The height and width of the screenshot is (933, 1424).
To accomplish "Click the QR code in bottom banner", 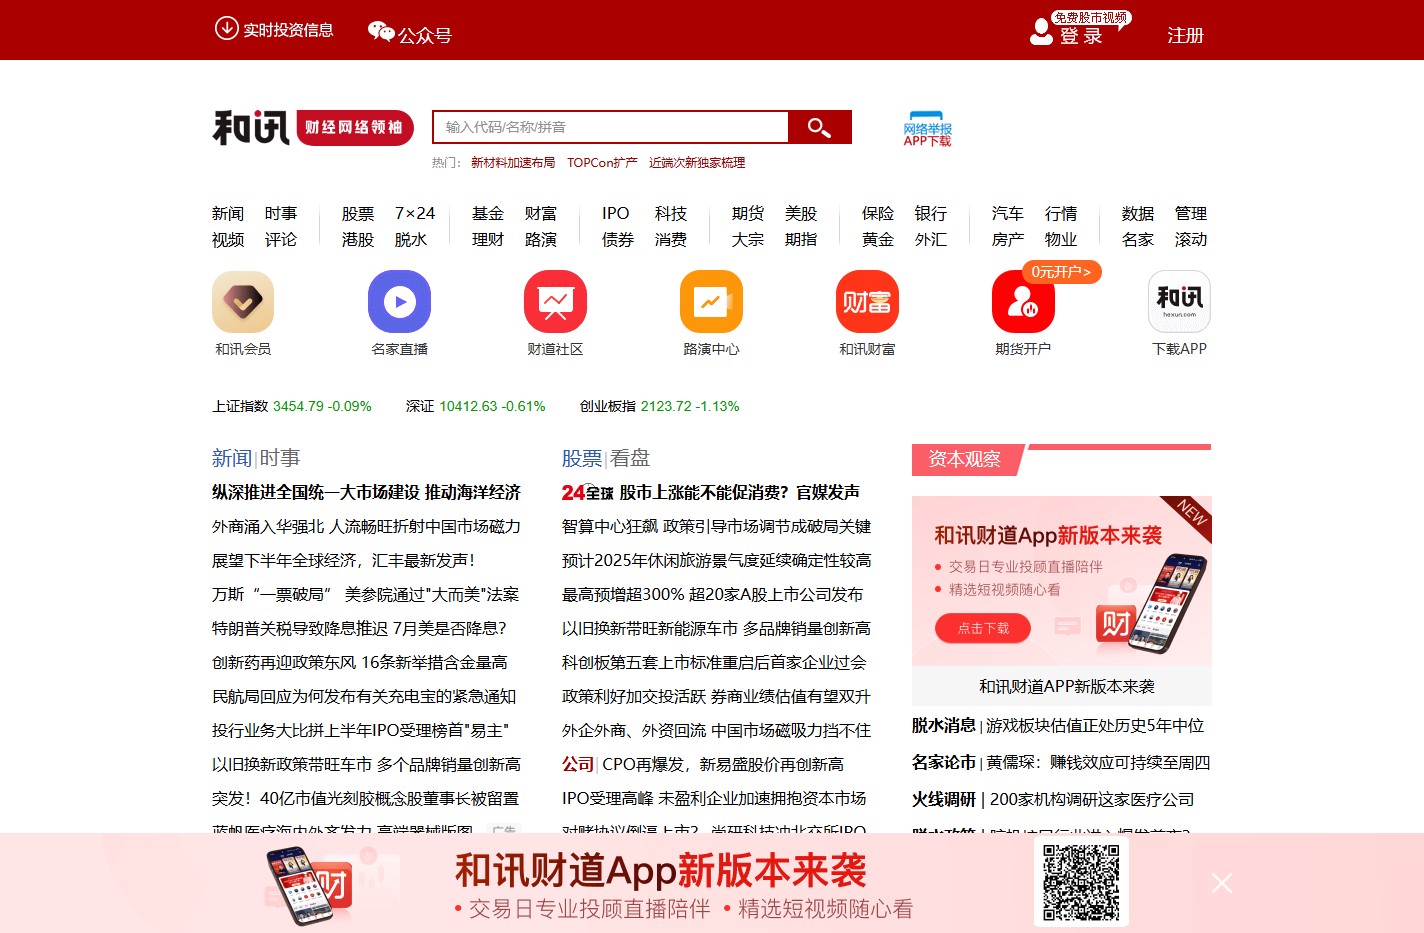I will pyautogui.click(x=1081, y=882).
